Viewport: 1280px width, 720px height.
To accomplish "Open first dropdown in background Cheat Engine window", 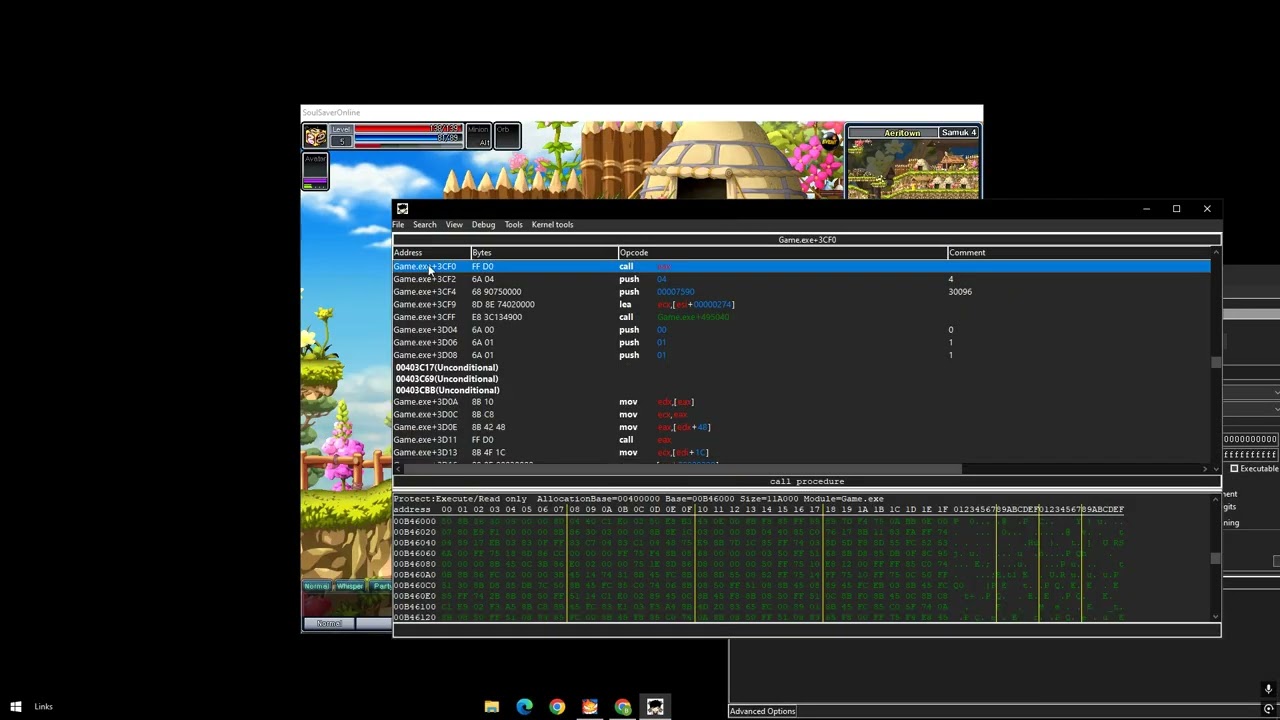I will (1252, 393).
